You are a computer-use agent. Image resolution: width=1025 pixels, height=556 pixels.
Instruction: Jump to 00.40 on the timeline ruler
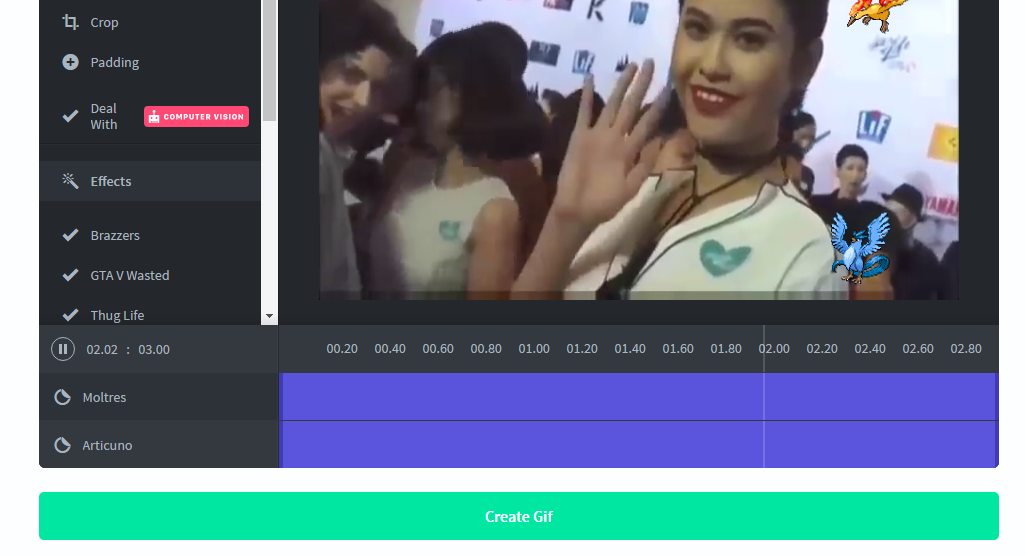[x=390, y=349]
